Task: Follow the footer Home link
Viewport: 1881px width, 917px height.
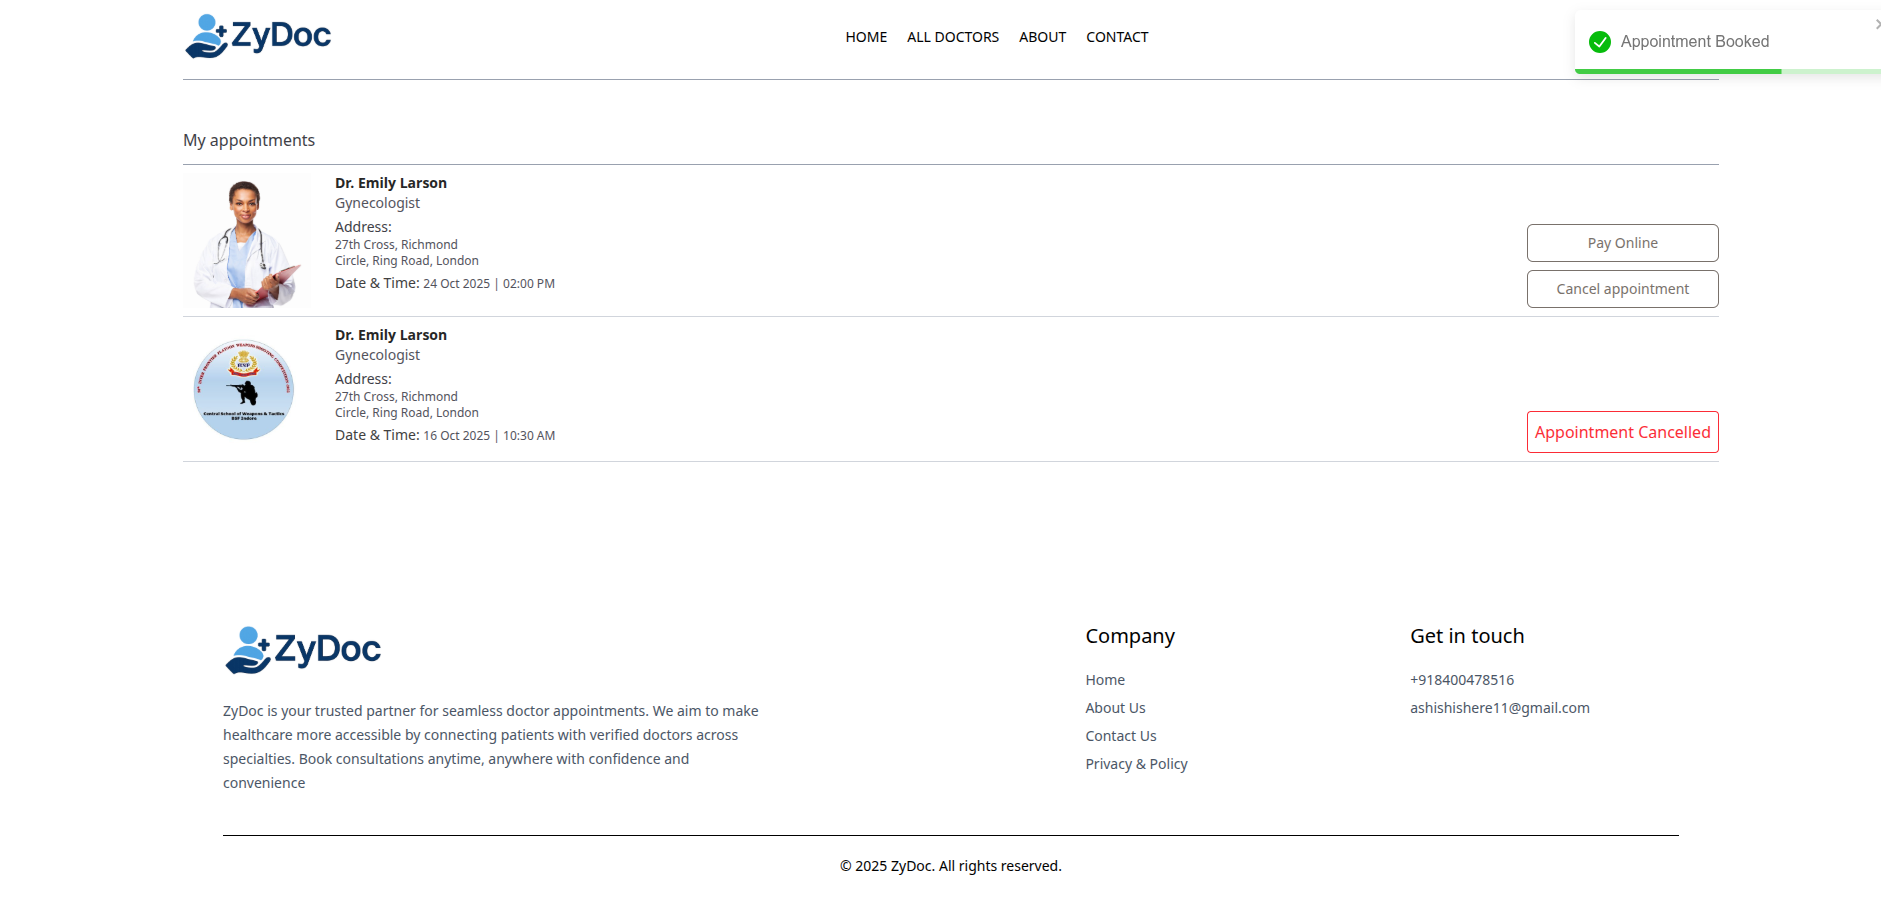Action: [x=1105, y=680]
